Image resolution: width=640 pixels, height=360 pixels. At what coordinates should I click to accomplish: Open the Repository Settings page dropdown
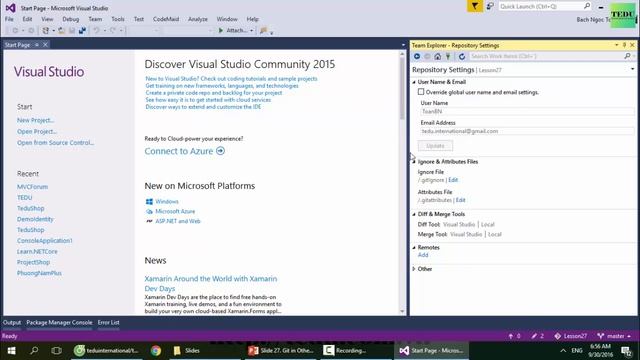632,69
